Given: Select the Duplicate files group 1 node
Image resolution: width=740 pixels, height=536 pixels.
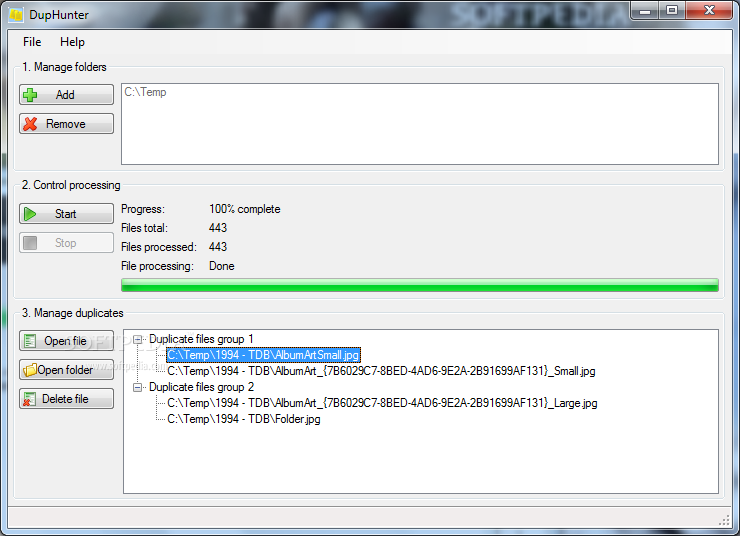Looking at the screenshot, I should pyautogui.click(x=201, y=339).
